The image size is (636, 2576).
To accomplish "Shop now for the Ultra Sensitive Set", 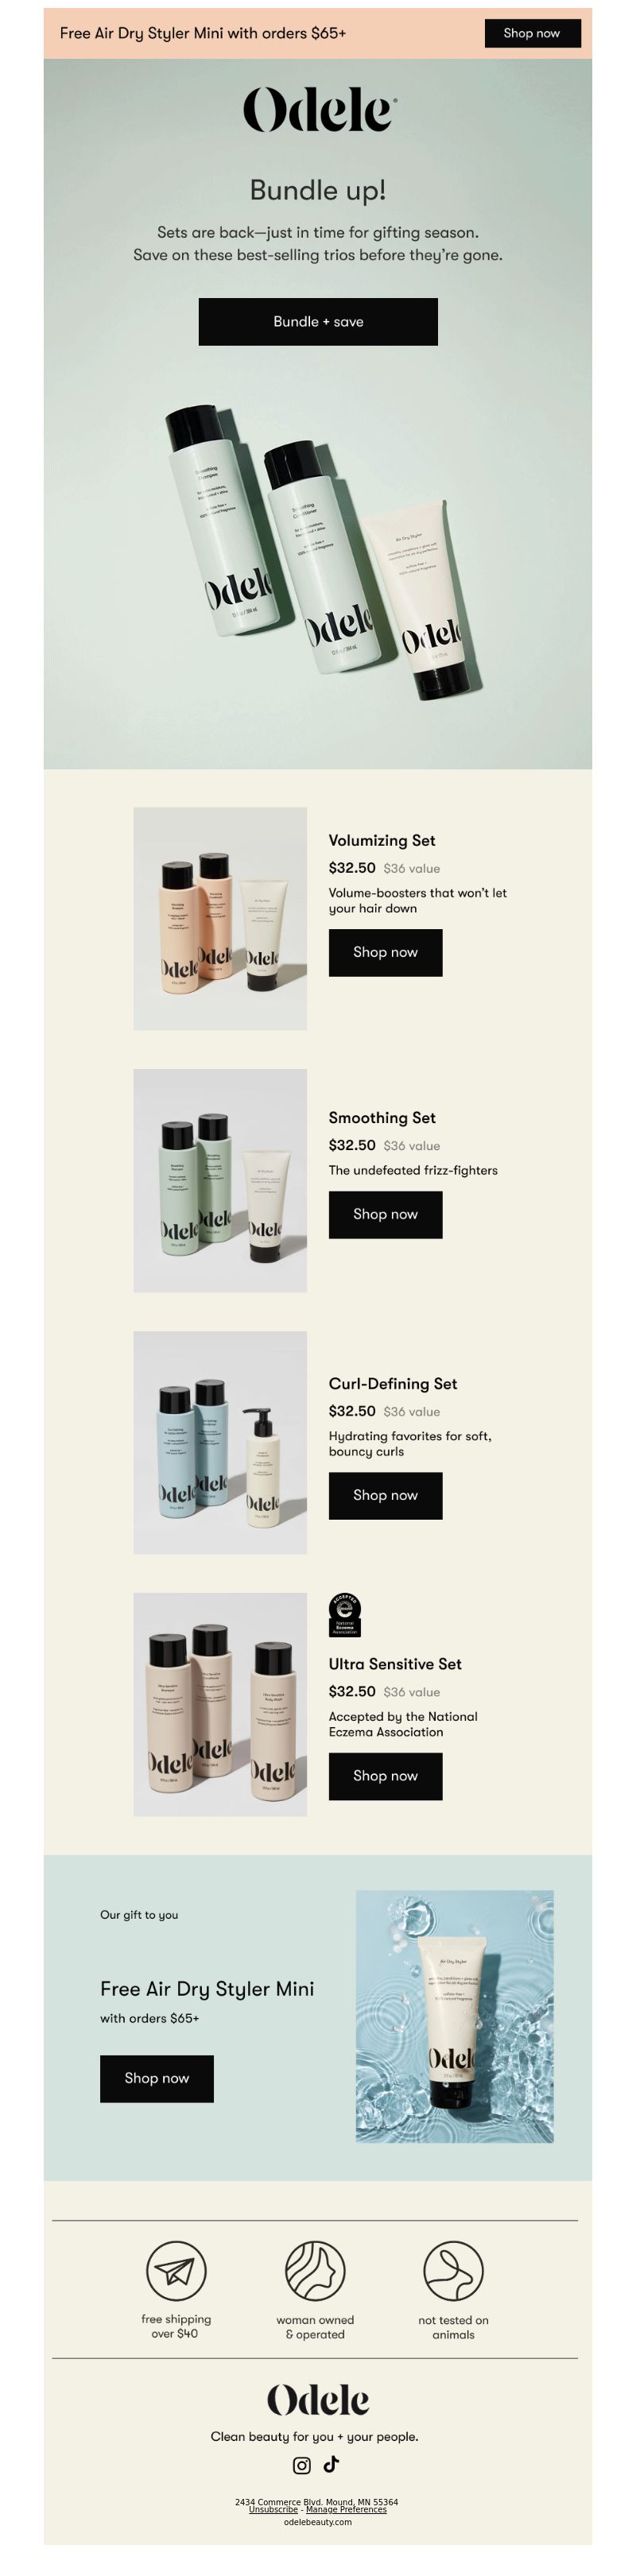I will coord(385,1776).
